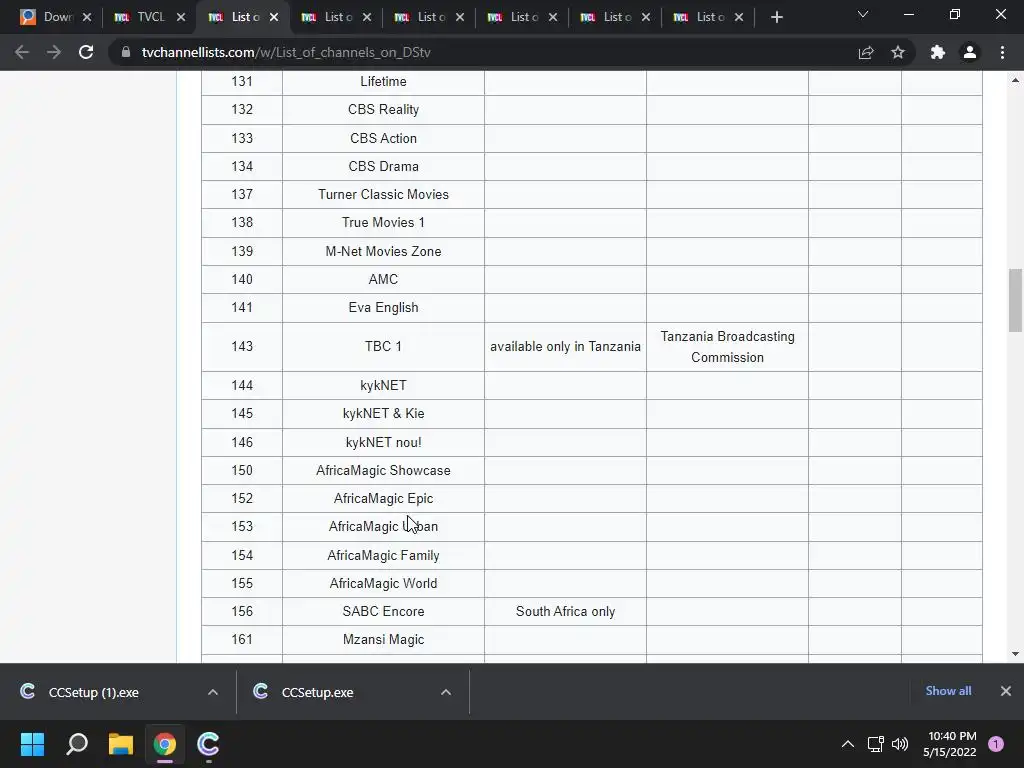The width and height of the screenshot is (1024, 768).
Task: Click the scrollbar down arrow
Action: tap(1015, 654)
